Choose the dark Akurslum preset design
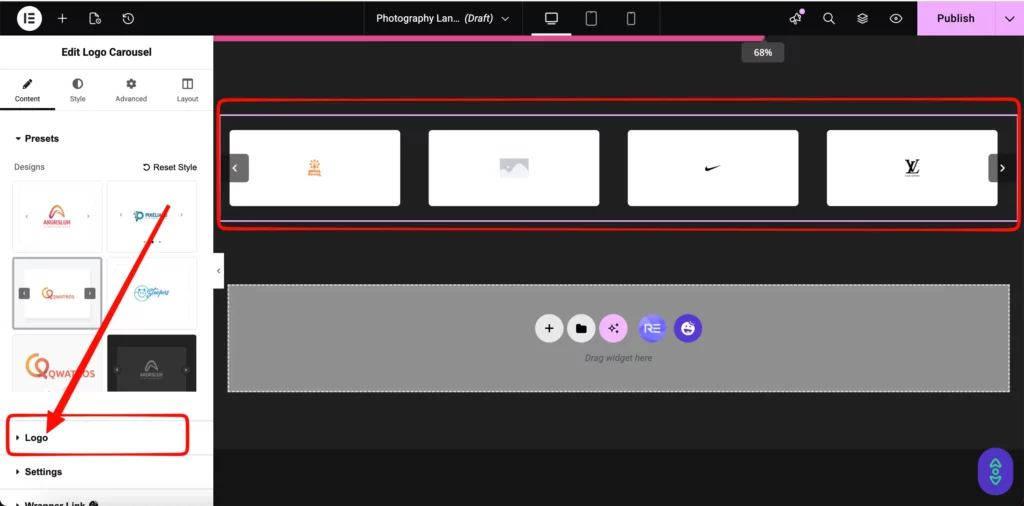The image size is (1024, 506). (x=152, y=363)
